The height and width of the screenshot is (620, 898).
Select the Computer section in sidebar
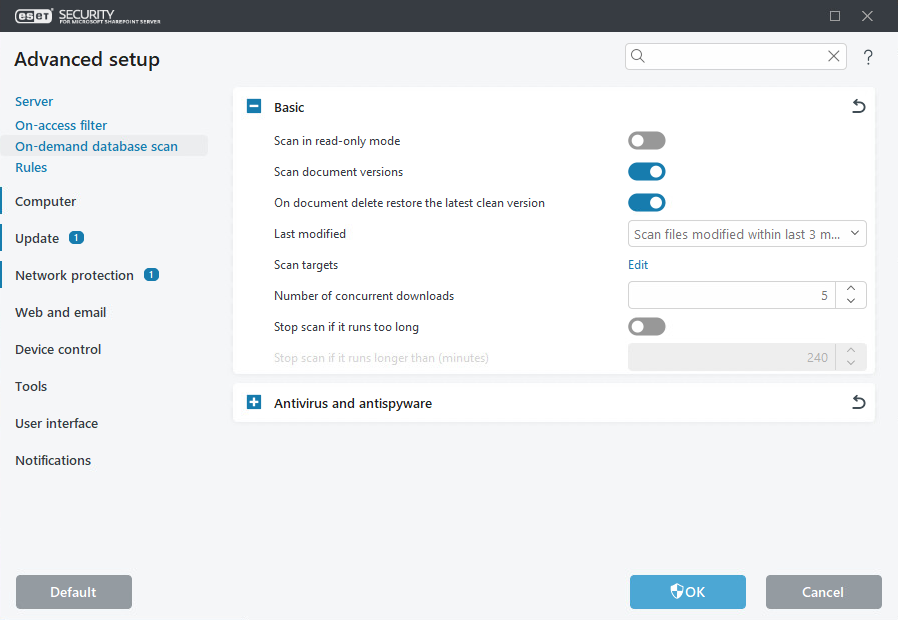point(45,201)
